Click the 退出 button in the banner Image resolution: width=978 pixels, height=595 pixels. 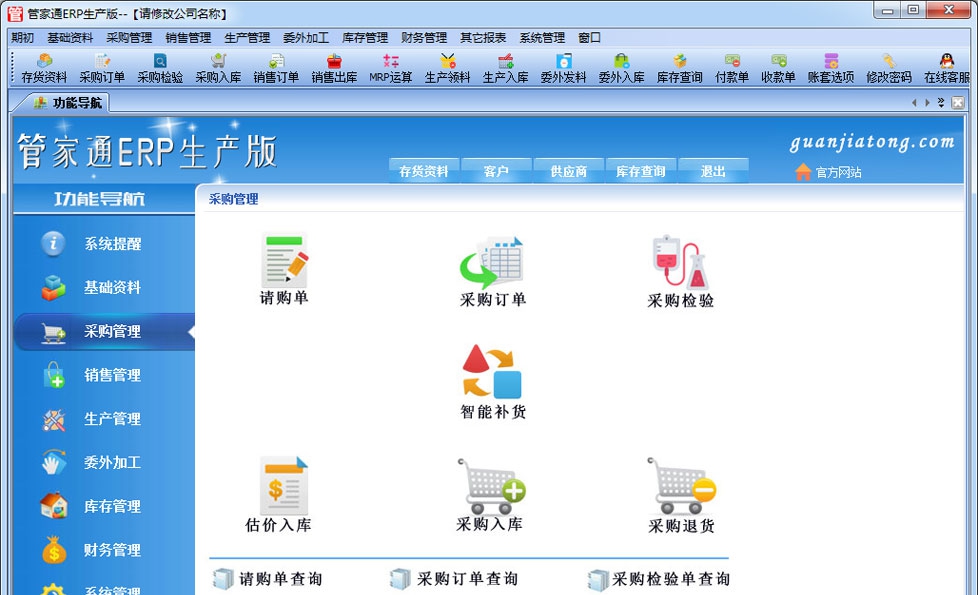(x=713, y=170)
